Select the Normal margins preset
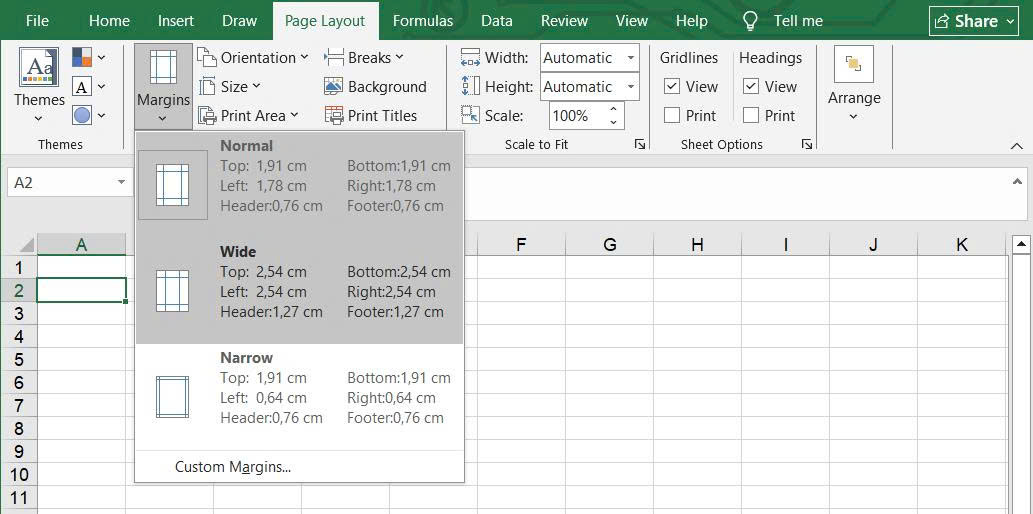This screenshot has width=1033, height=514. [299, 185]
